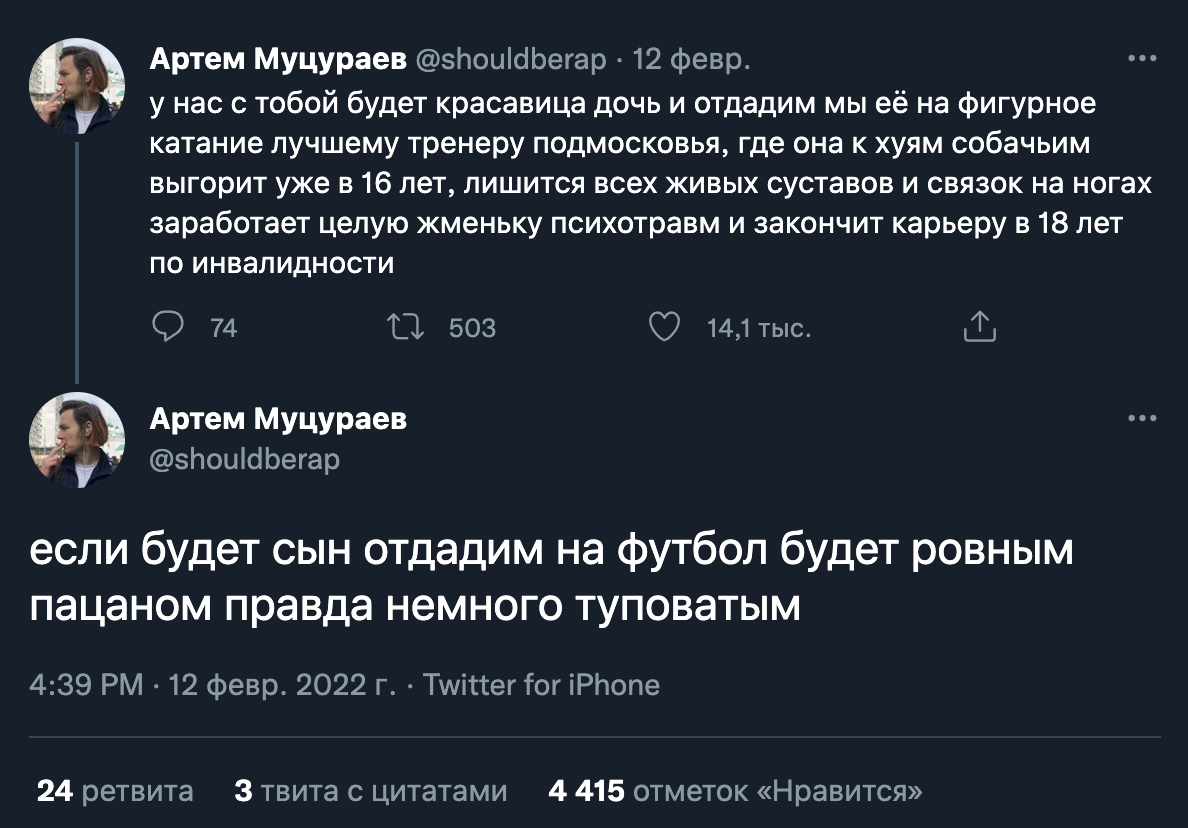The image size is (1188, 828).
Task: Open the "12 февр." date on first tweet
Action: [x=691, y=60]
